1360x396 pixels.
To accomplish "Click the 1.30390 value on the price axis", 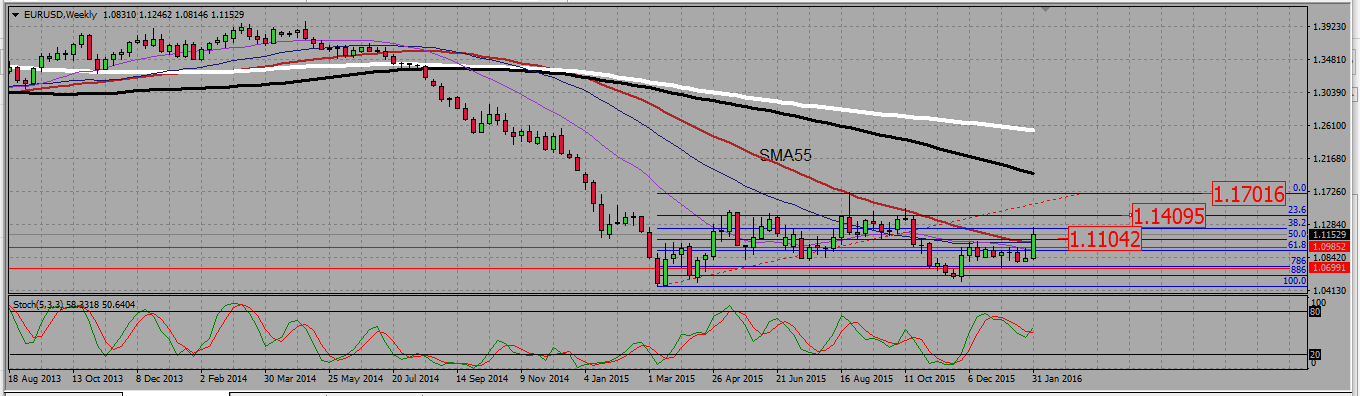I will pos(1330,93).
